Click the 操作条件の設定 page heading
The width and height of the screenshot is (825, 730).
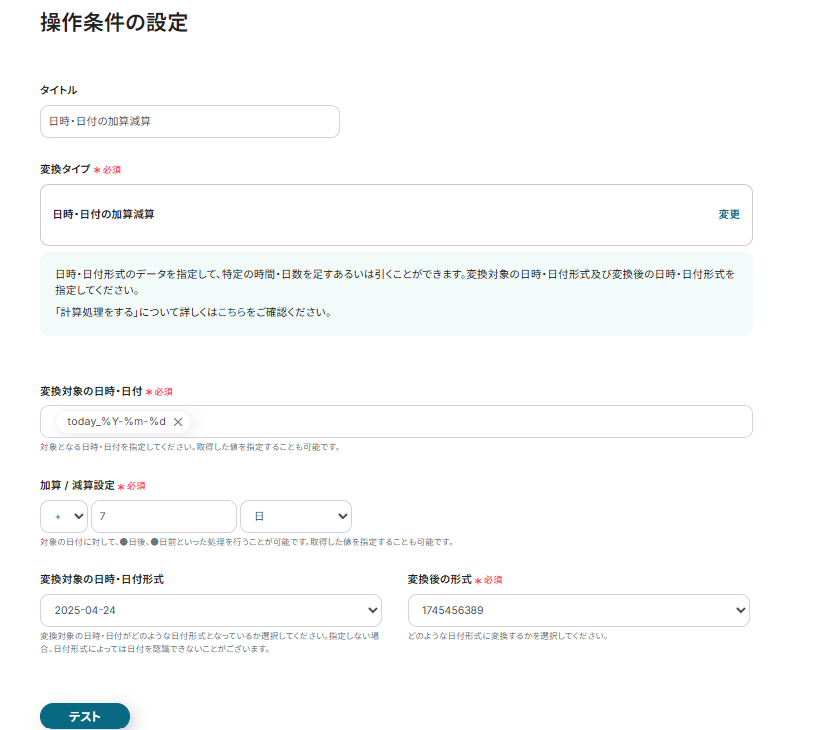(x=114, y=23)
